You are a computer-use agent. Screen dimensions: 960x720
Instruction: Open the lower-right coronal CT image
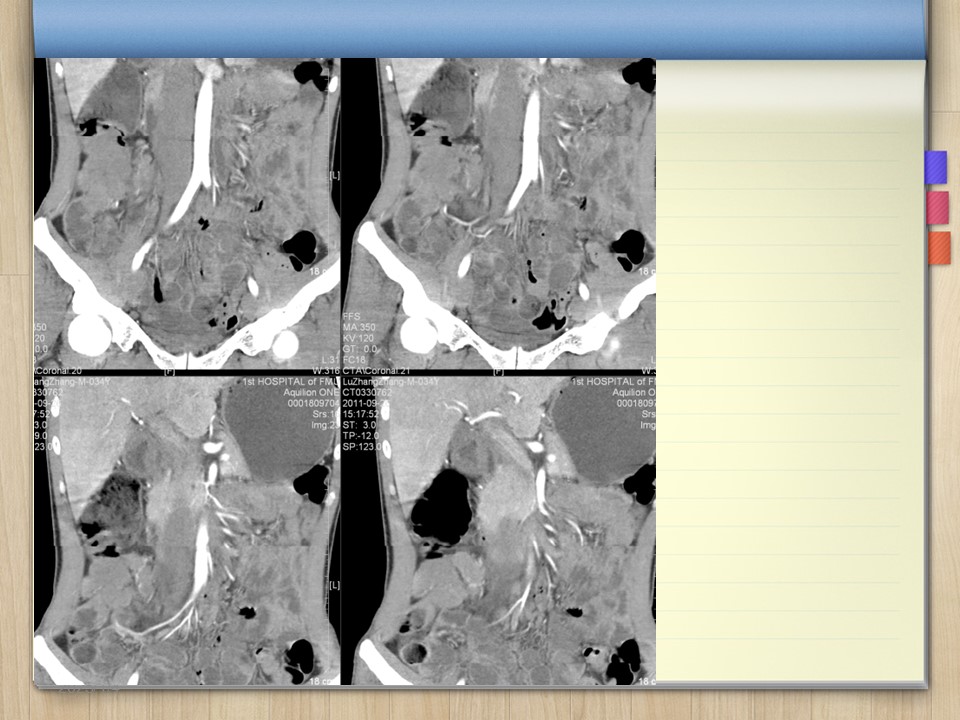tap(498, 530)
